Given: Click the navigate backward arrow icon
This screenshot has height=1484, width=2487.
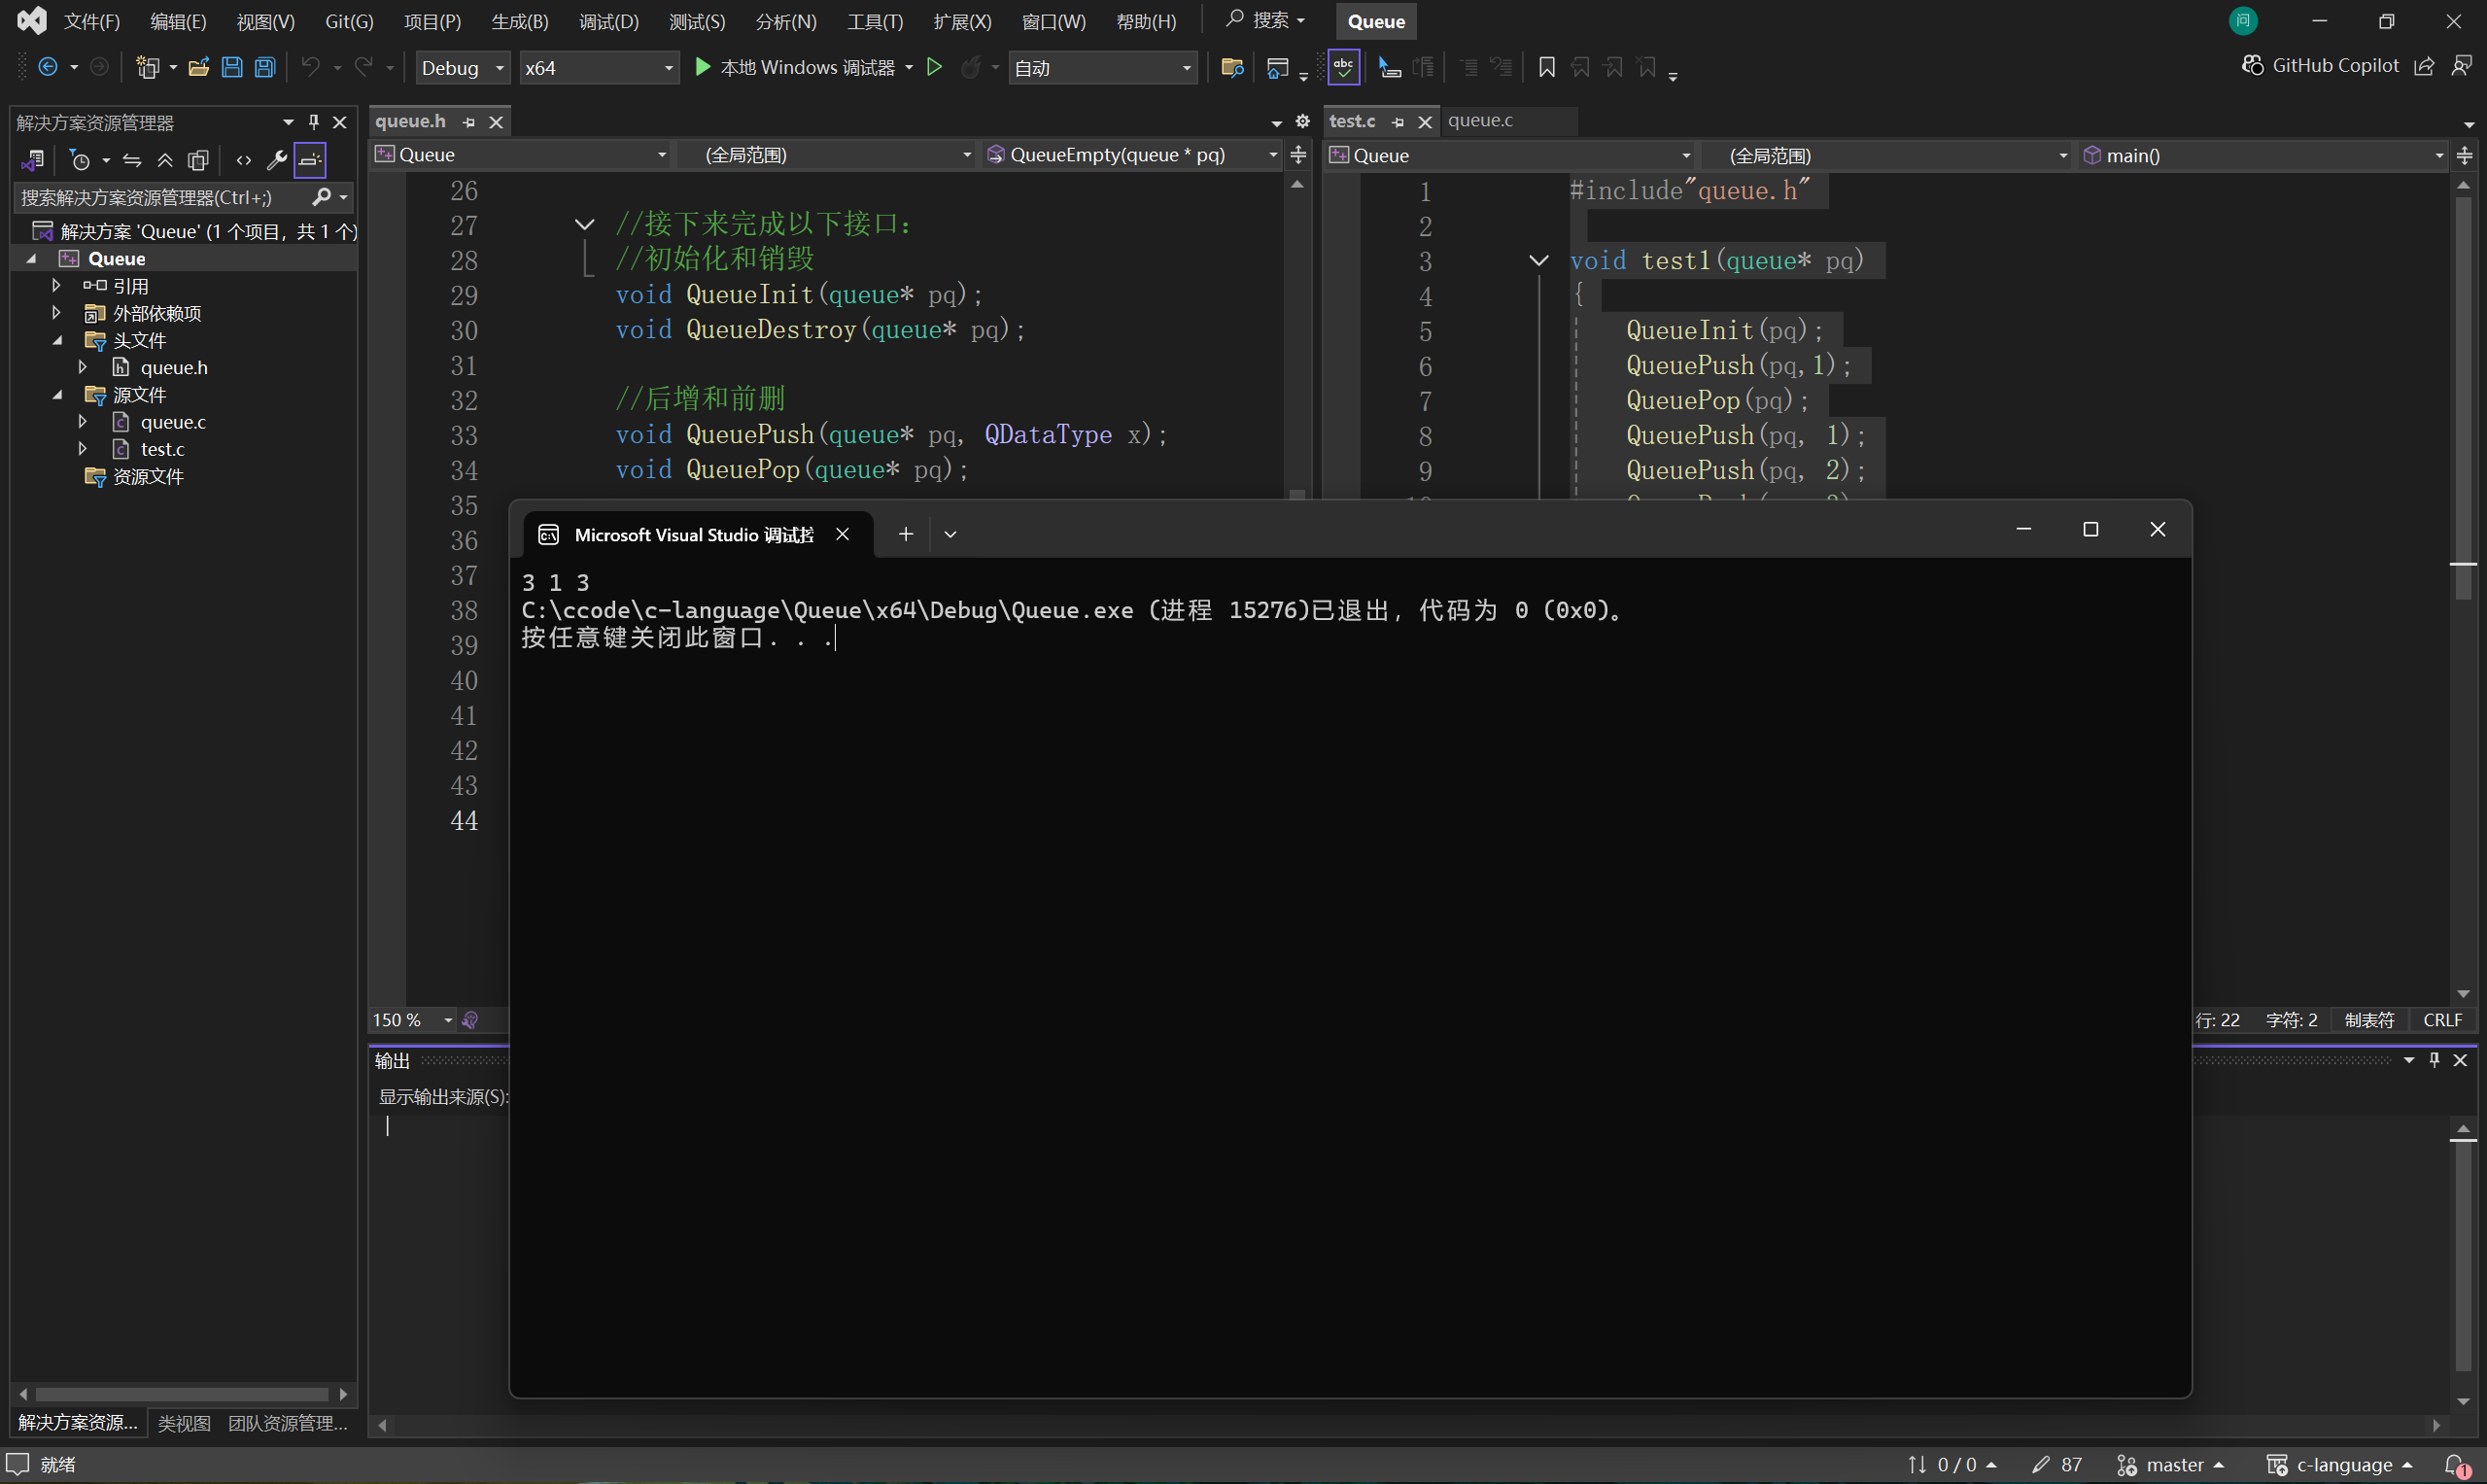Looking at the screenshot, I should [47, 67].
